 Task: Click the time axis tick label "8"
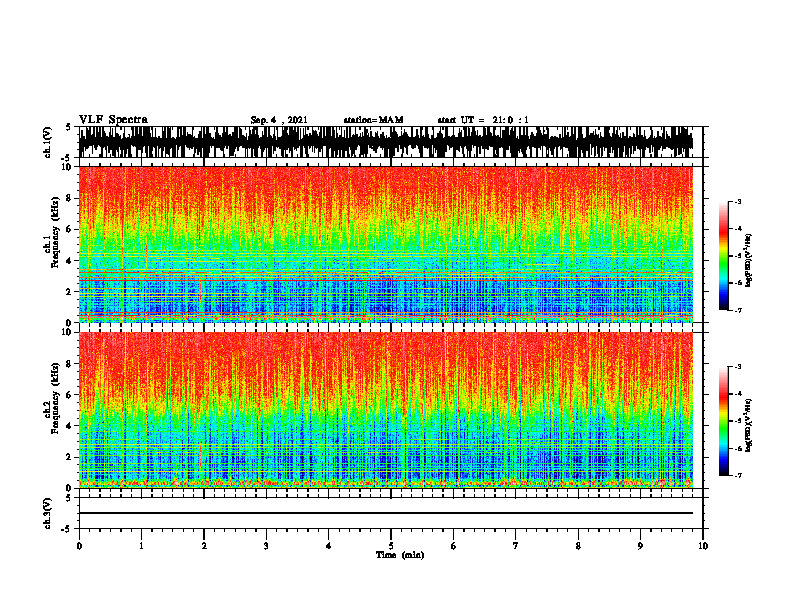coord(578,546)
